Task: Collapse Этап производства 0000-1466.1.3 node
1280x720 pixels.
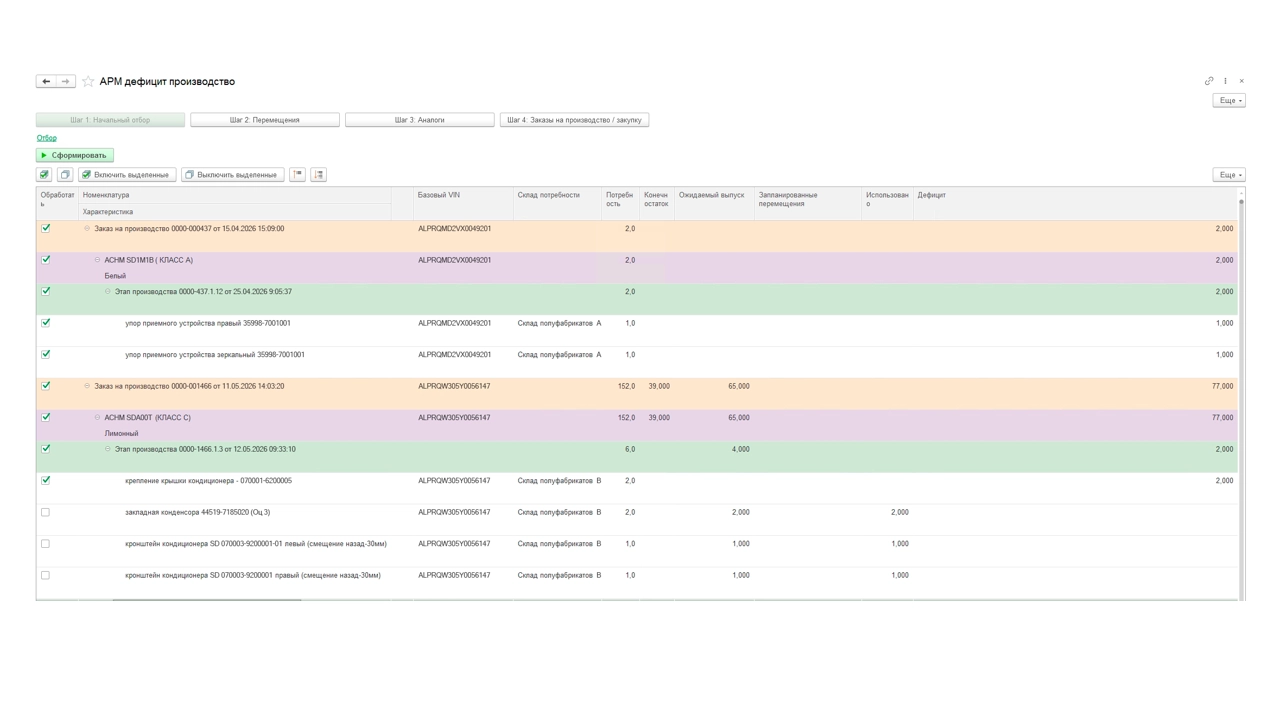Action: pyautogui.click(x=108, y=449)
